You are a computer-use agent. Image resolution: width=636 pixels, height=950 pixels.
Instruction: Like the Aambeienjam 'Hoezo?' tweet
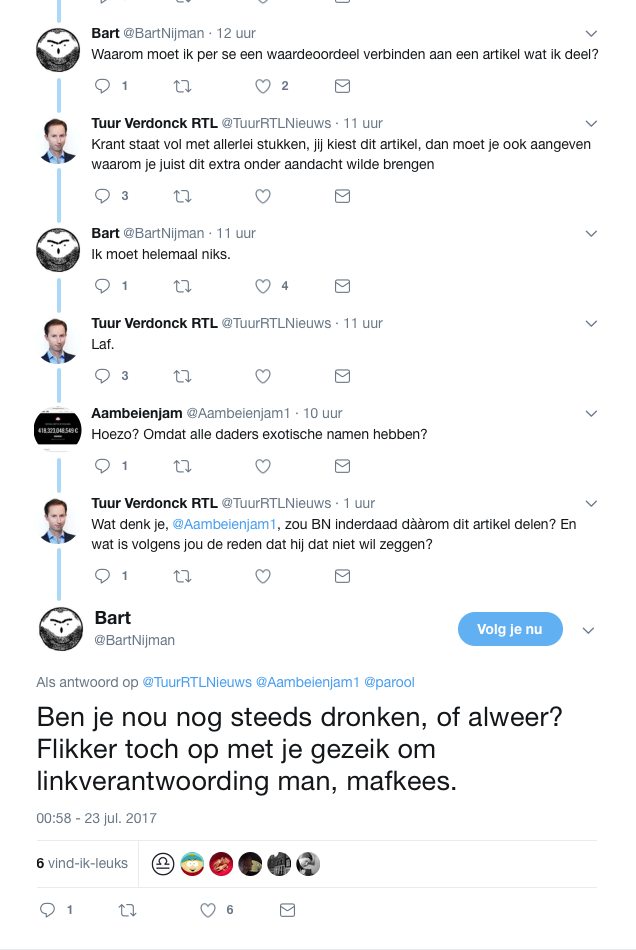click(x=263, y=466)
